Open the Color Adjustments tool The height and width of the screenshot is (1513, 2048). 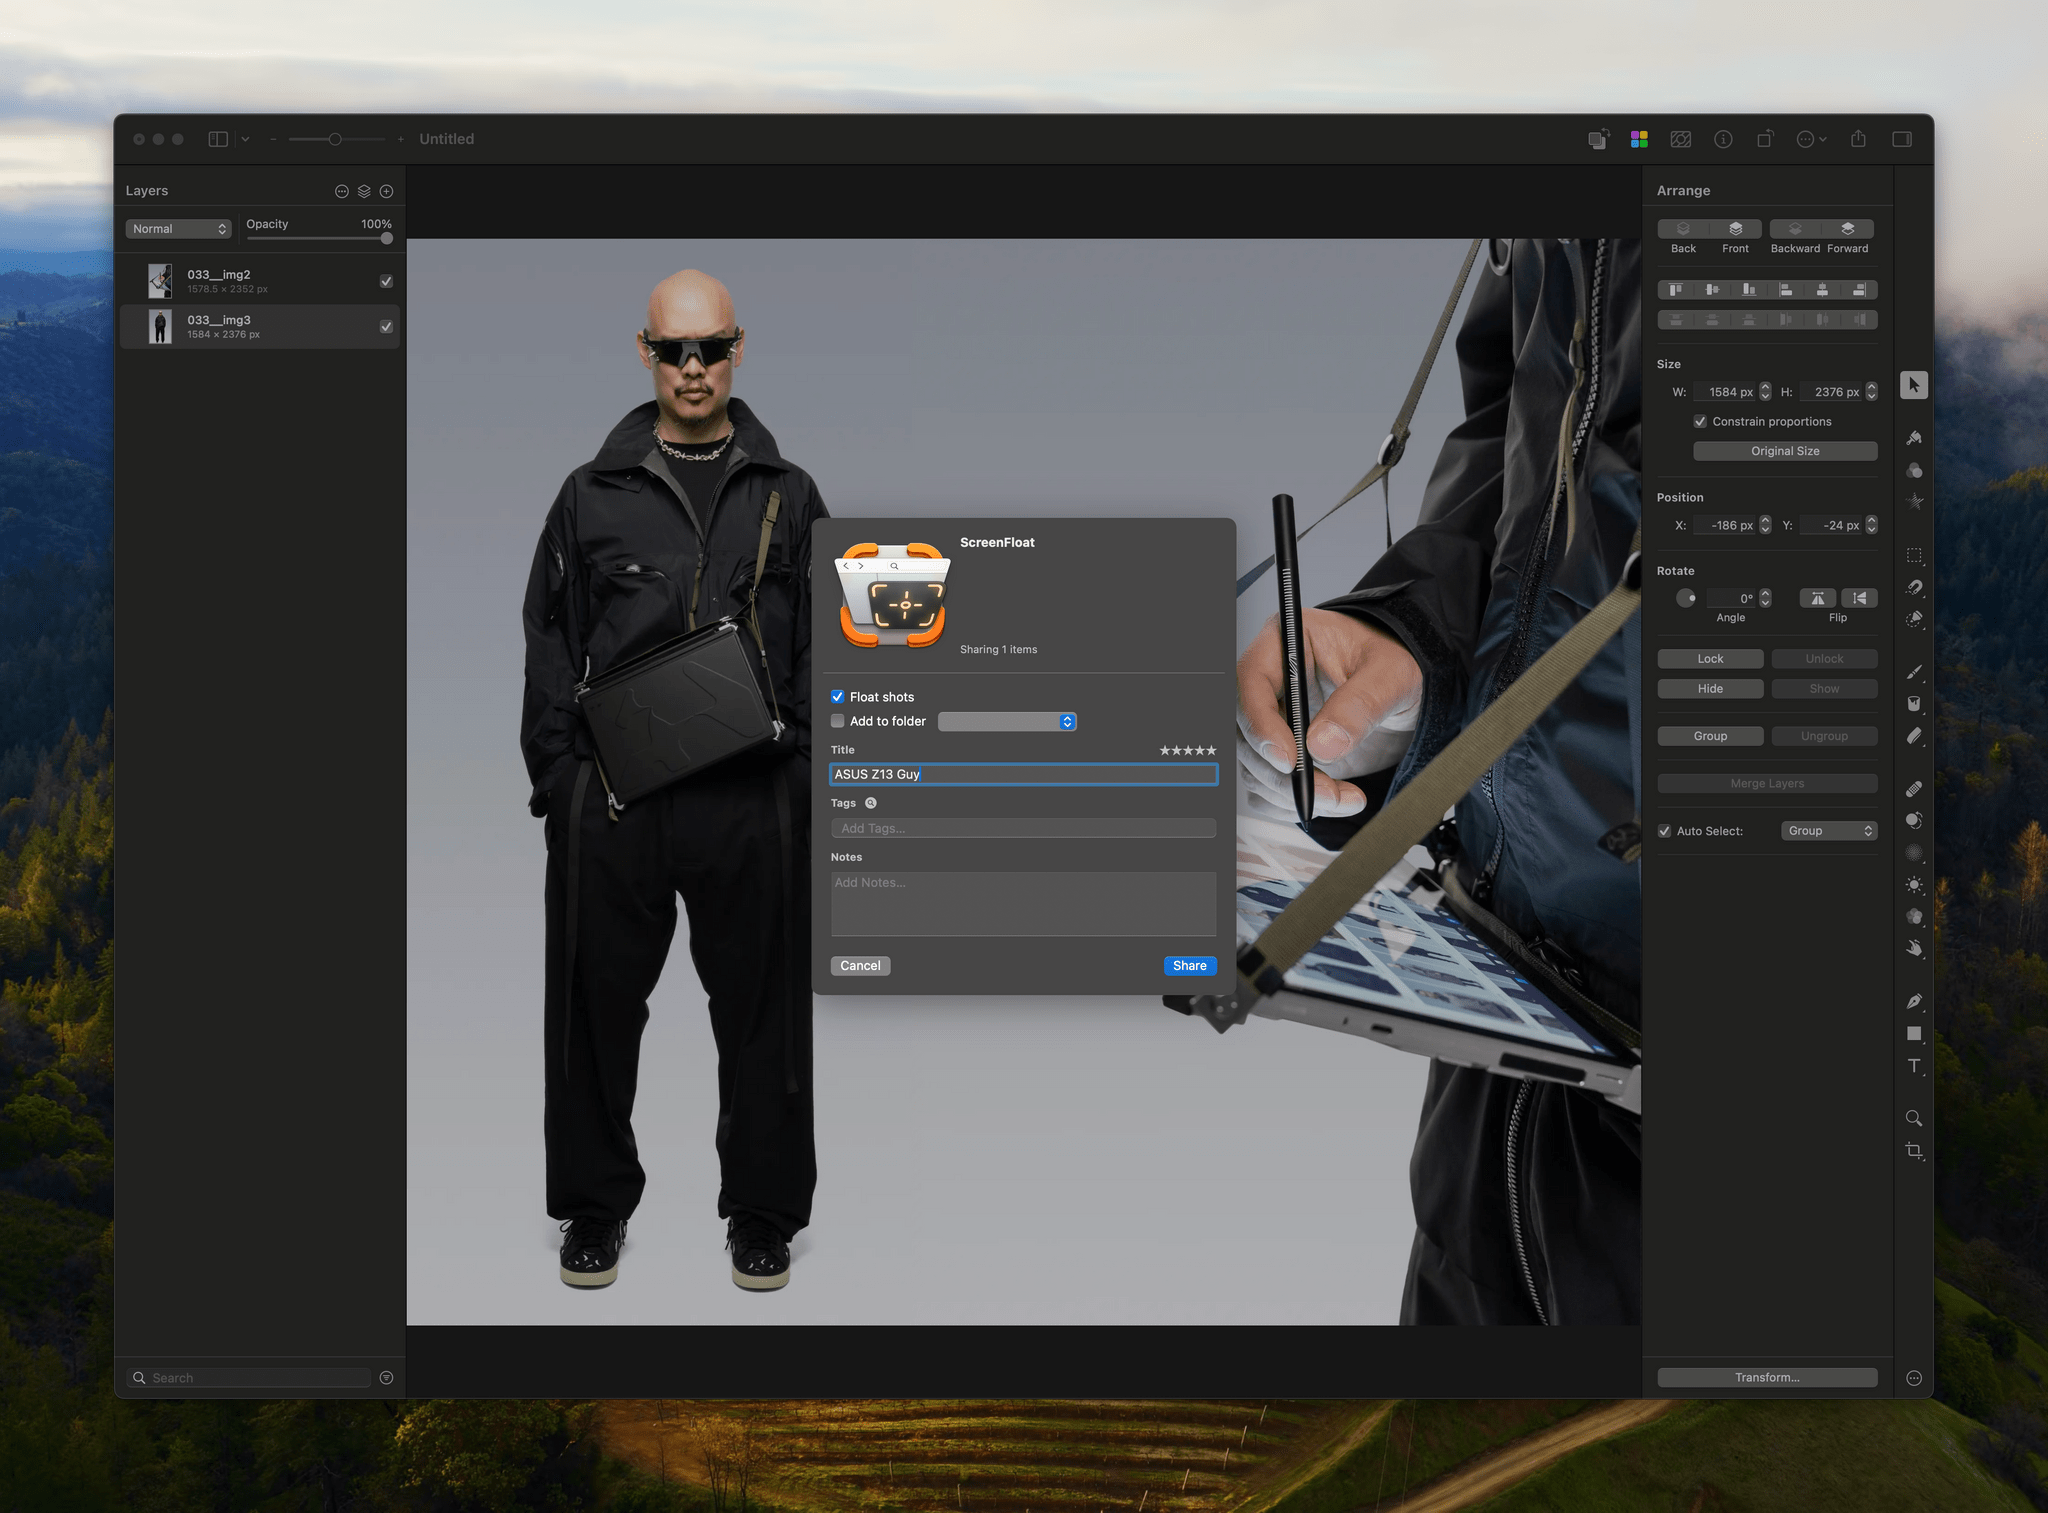tap(1913, 470)
